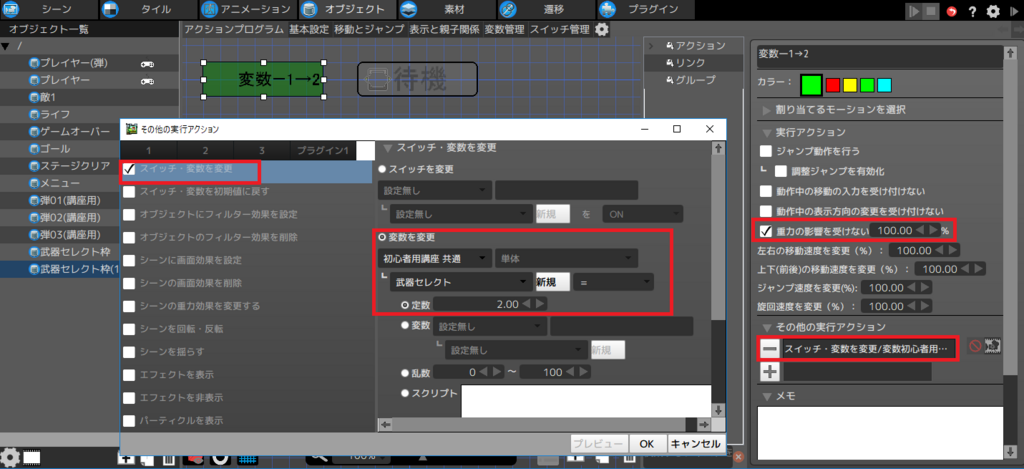Click gamepad icon on プレイヤー(弾) row
1024x469 pixels.
tap(147, 64)
